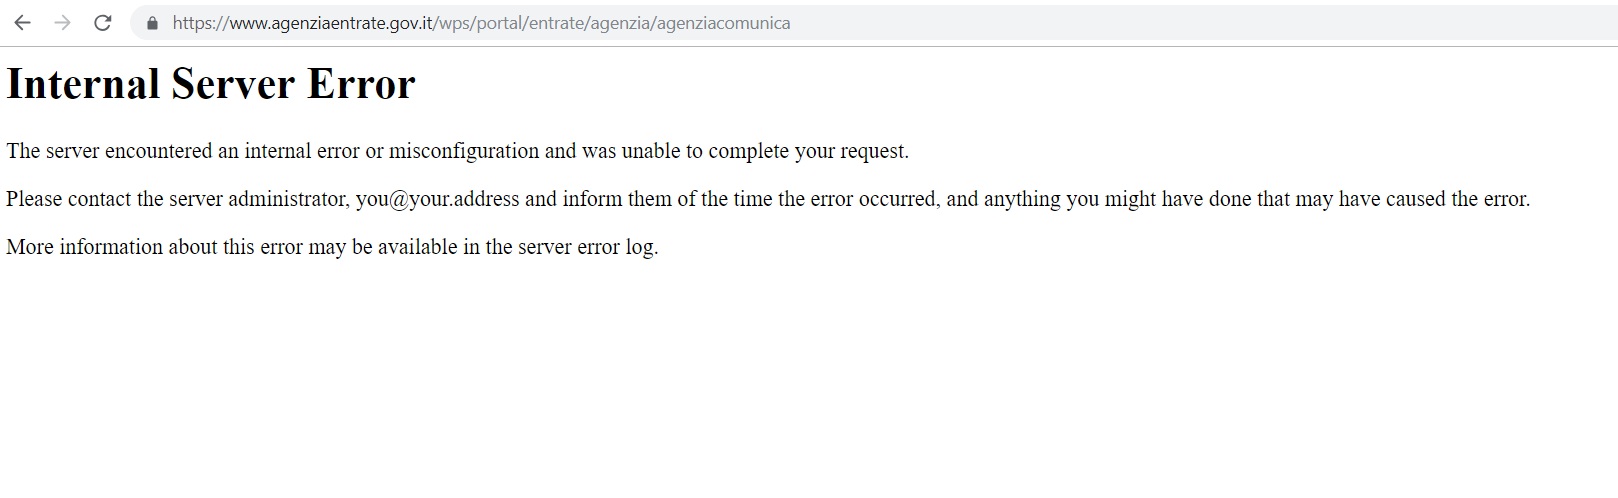The image size is (1618, 498).
Task: Click the 'wps' segment in the URL path
Action: pyautogui.click(x=455, y=23)
